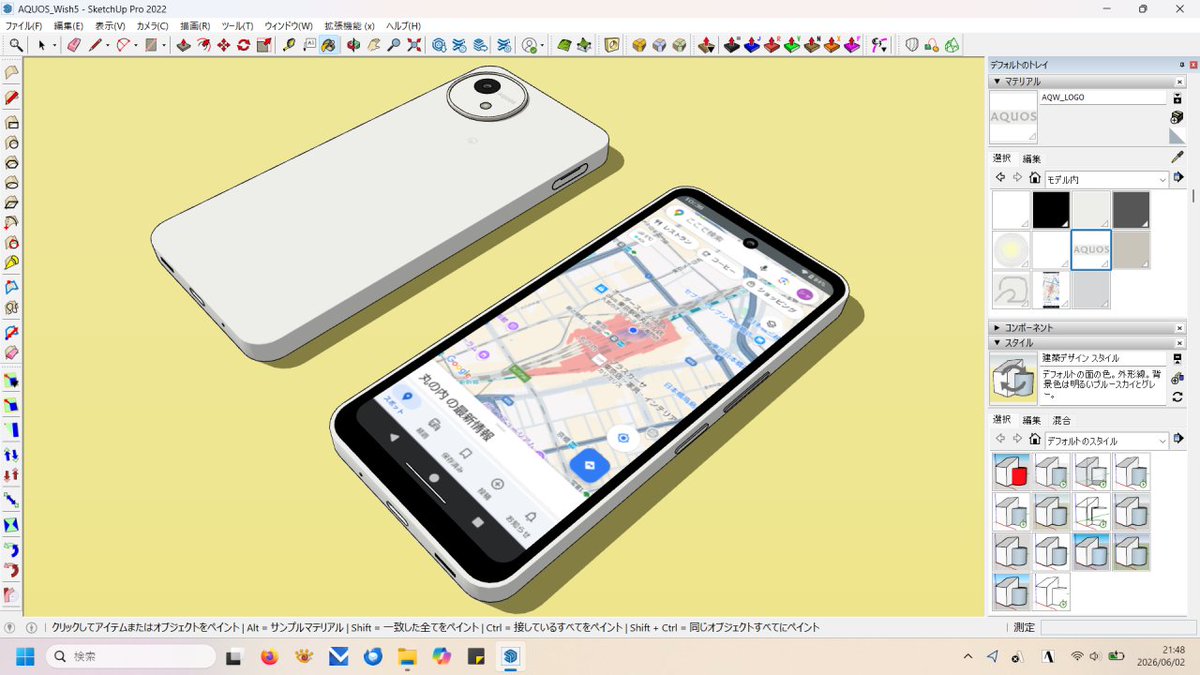Open the カメラ(C) menu

pos(152,25)
